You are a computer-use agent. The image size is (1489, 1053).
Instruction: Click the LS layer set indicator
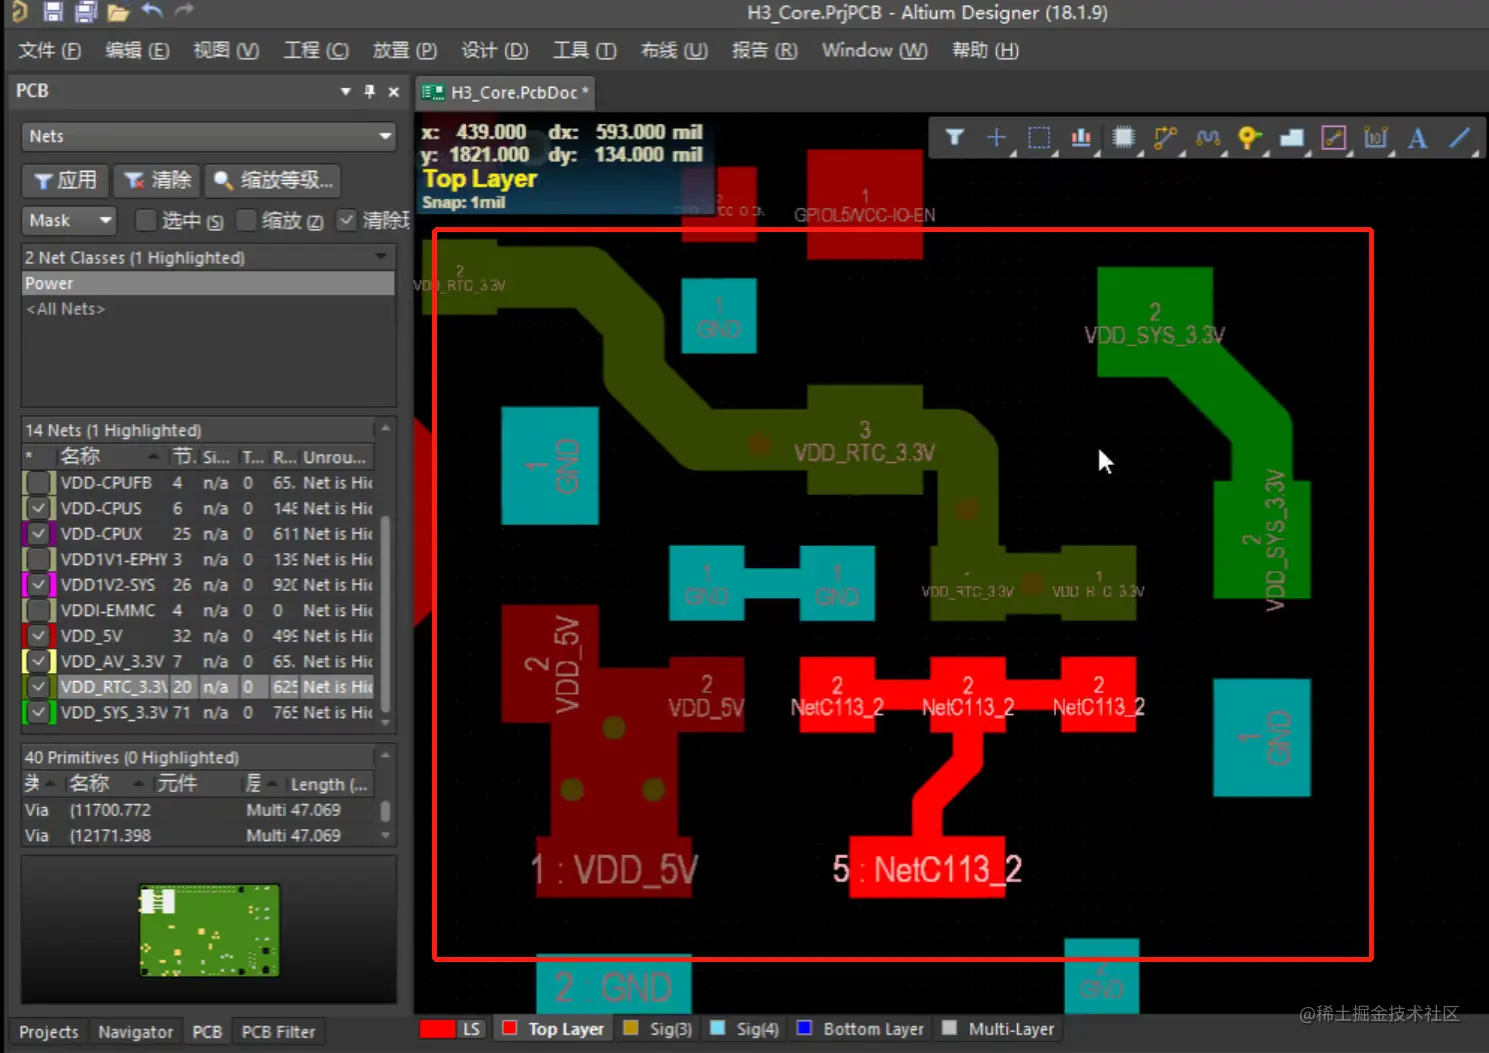pos(451,1029)
